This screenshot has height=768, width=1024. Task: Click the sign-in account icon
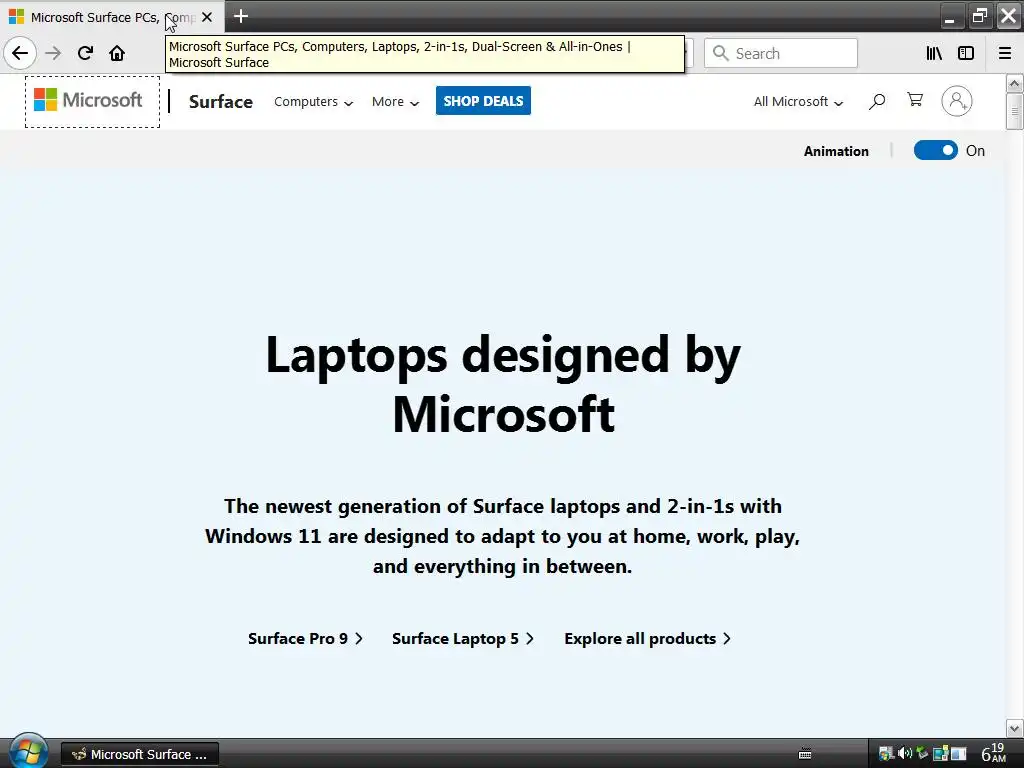click(x=957, y=101)
